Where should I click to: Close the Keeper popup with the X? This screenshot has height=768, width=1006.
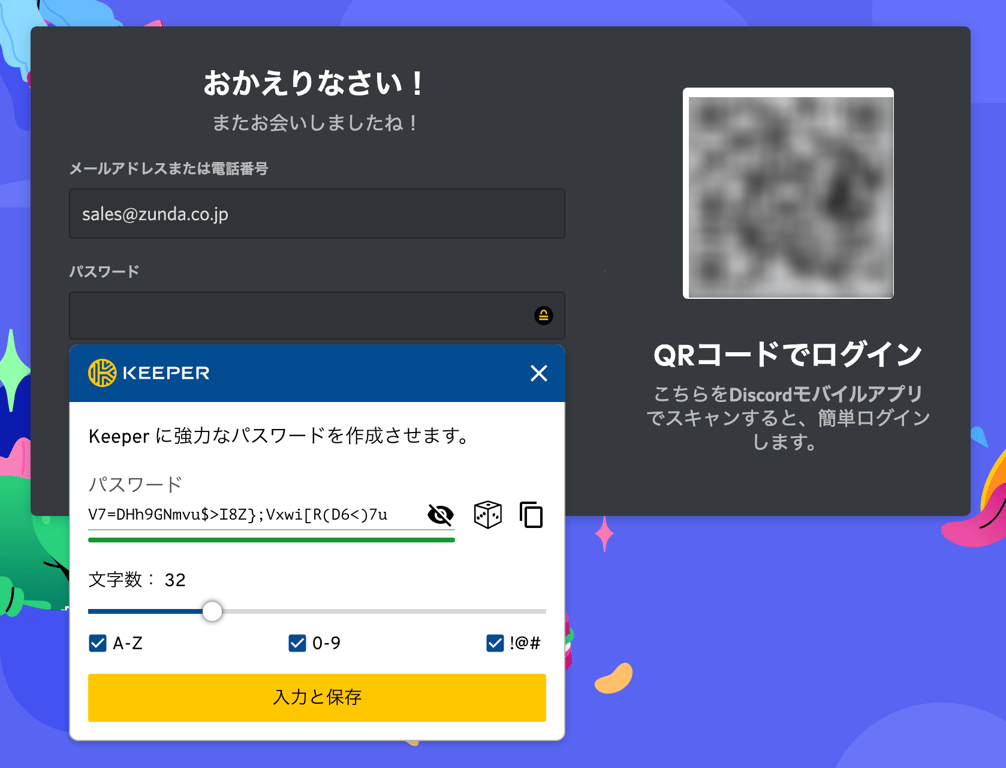[x=538, y=373]
